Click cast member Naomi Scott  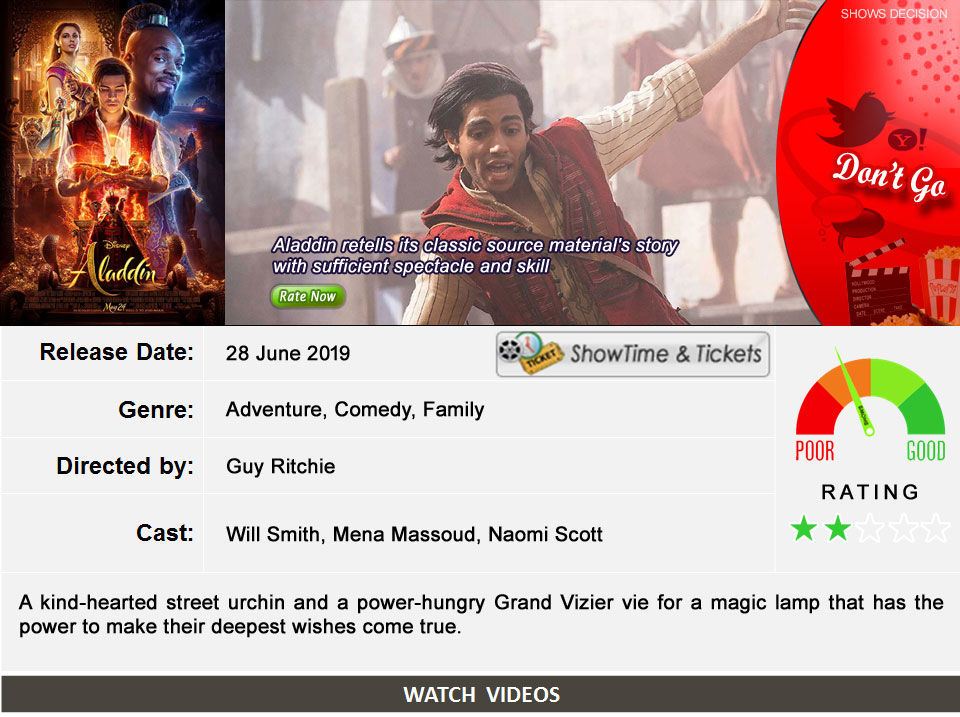[x=546, y=534]
